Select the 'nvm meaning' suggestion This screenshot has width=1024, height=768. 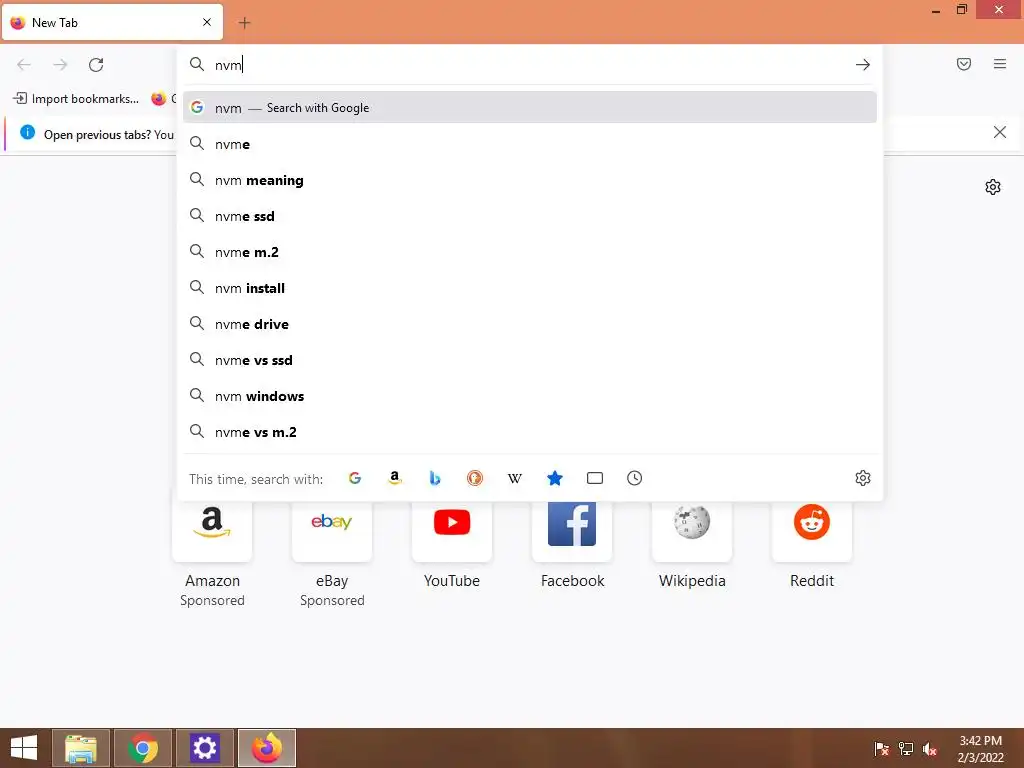[x=530, y=180]
